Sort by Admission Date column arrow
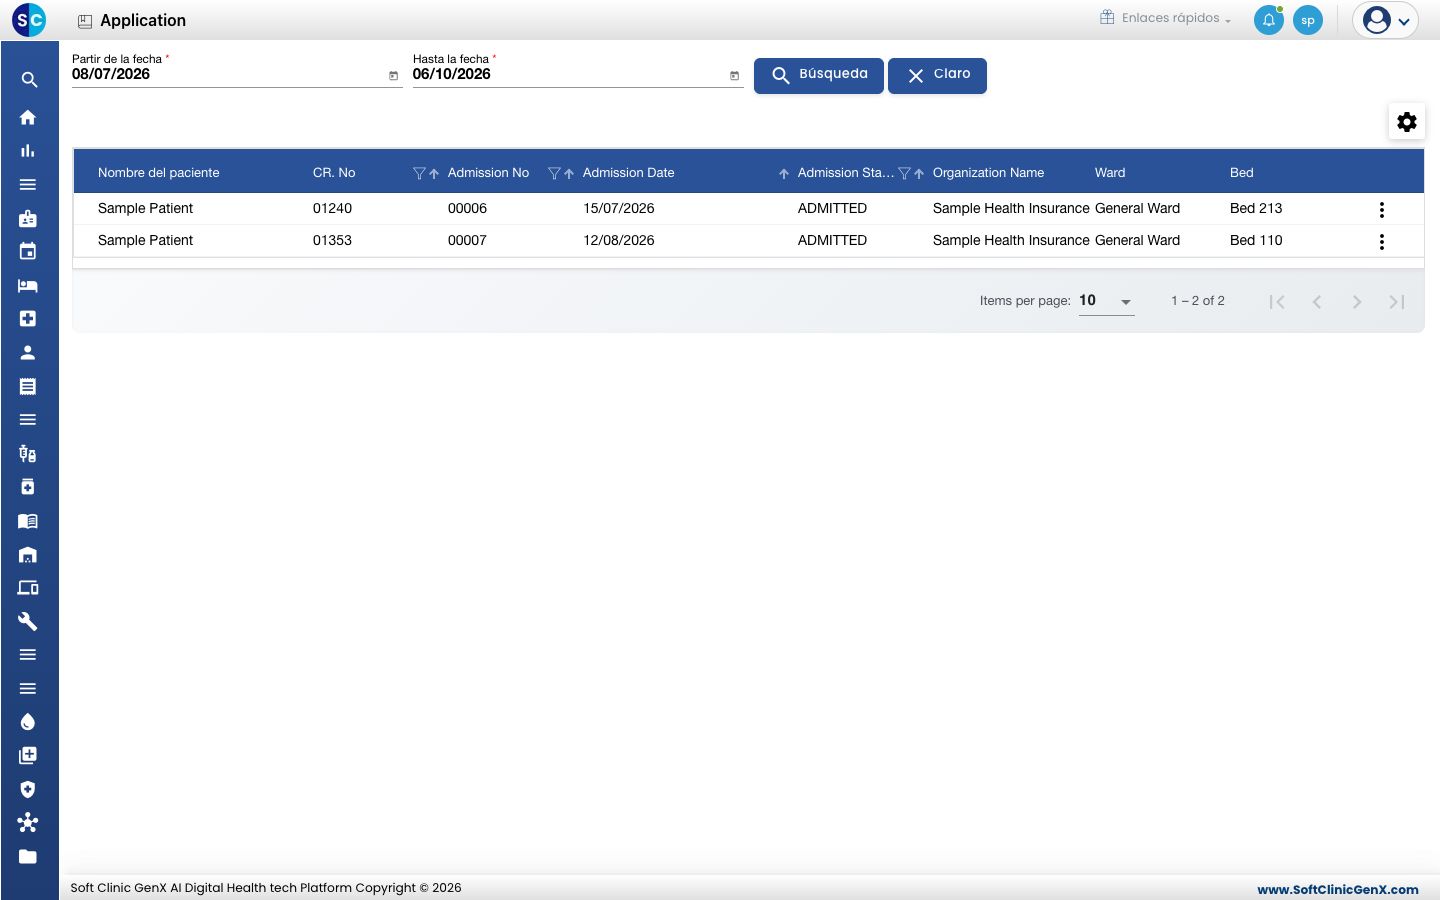 pyautogui.click(x=784, y=173)
